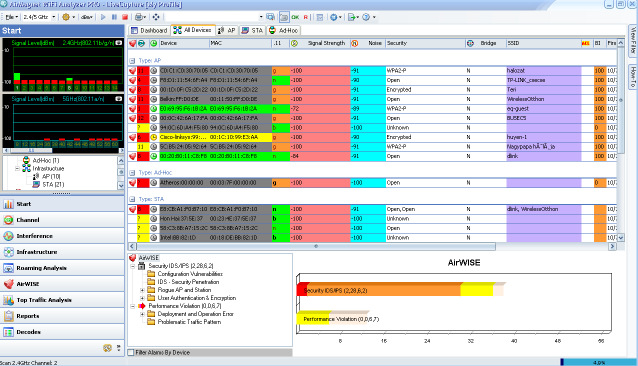Click the configure buttons icon below Decodes
Viewport: 638px width, 366px height.
107,348
